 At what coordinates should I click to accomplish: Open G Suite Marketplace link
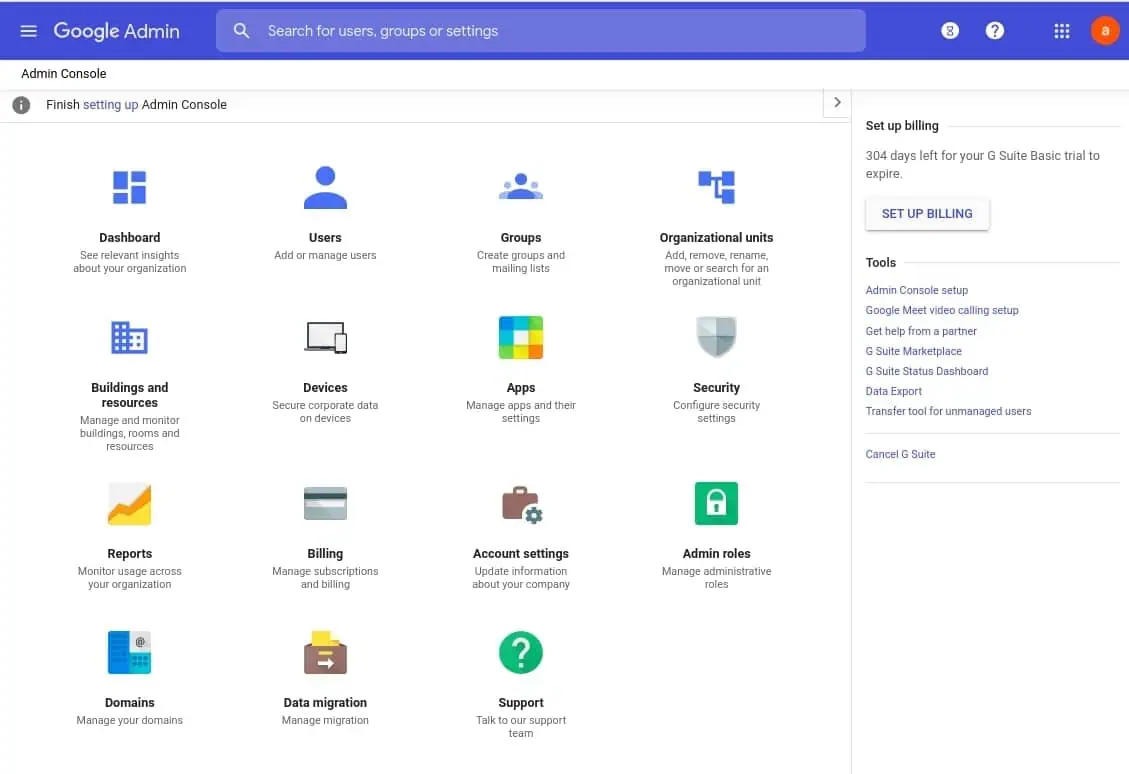pos(914,351)
